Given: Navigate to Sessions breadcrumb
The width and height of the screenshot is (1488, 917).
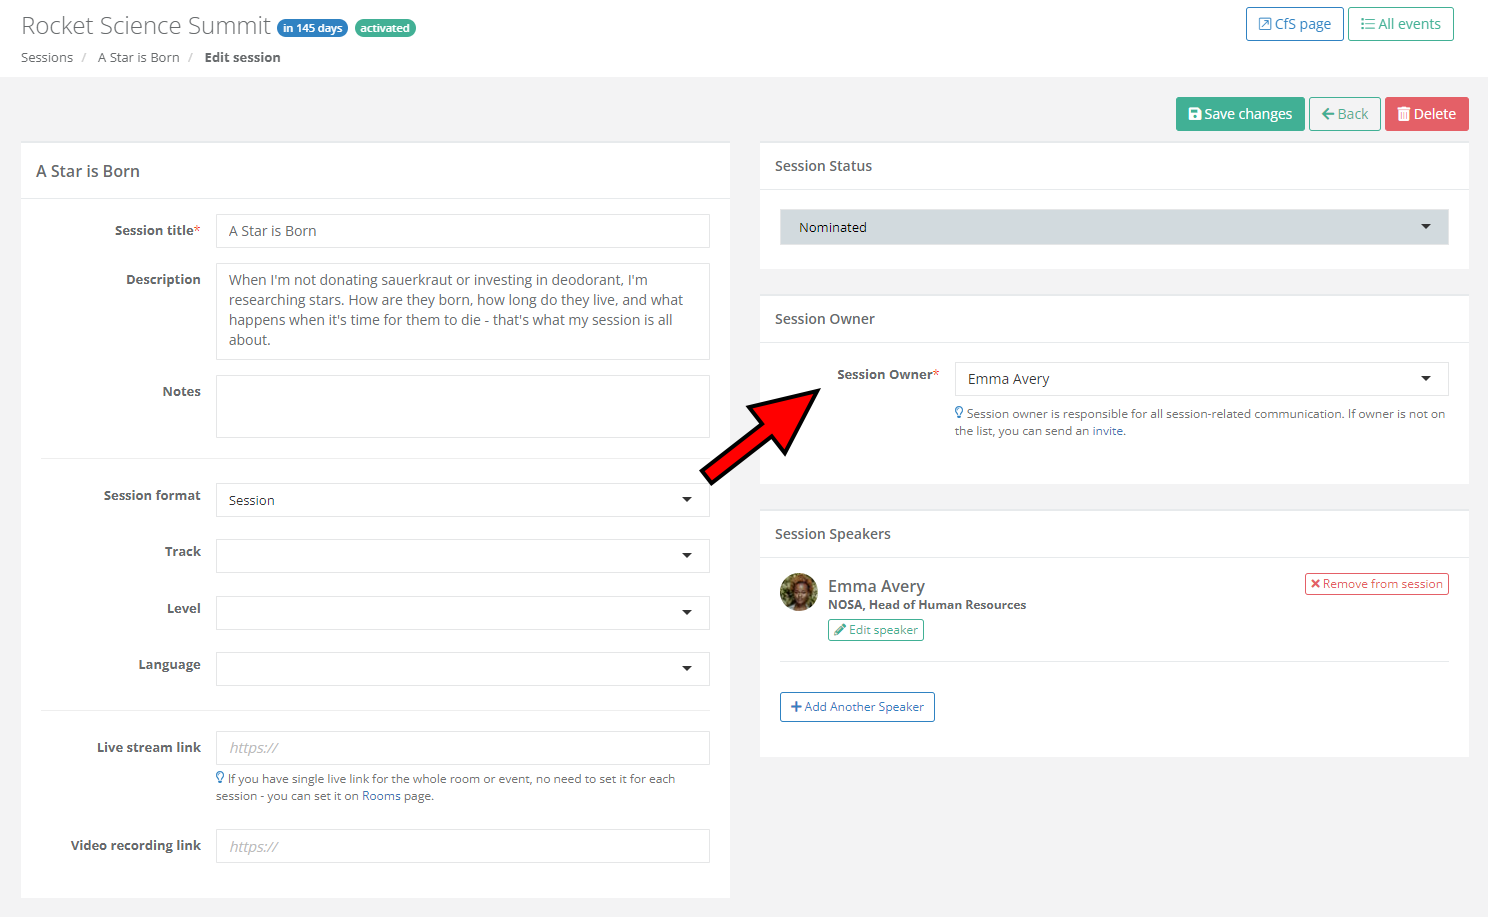Looking at the screenshot, I should (47, 58).
